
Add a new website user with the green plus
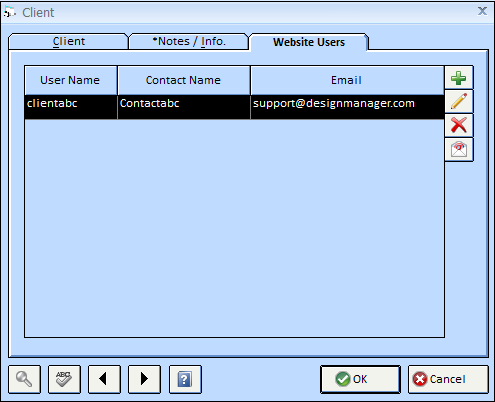point(459,78)
